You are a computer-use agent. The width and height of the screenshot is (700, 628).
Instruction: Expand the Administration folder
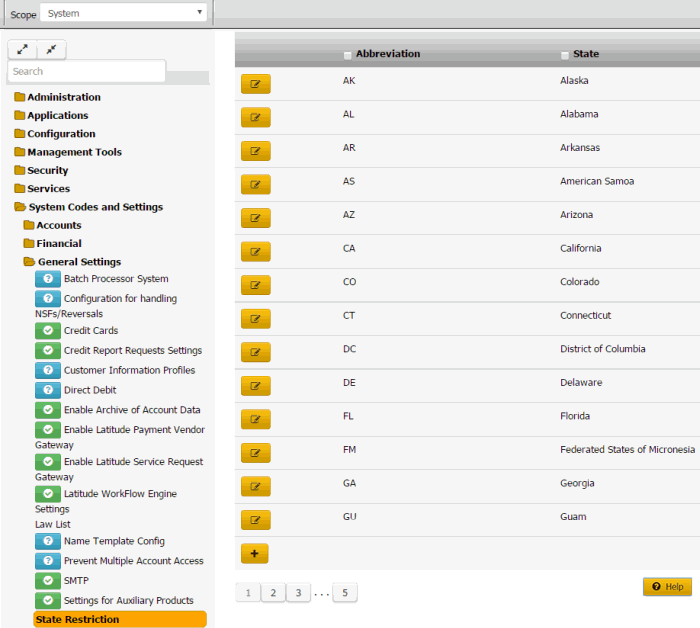[63, 97]
